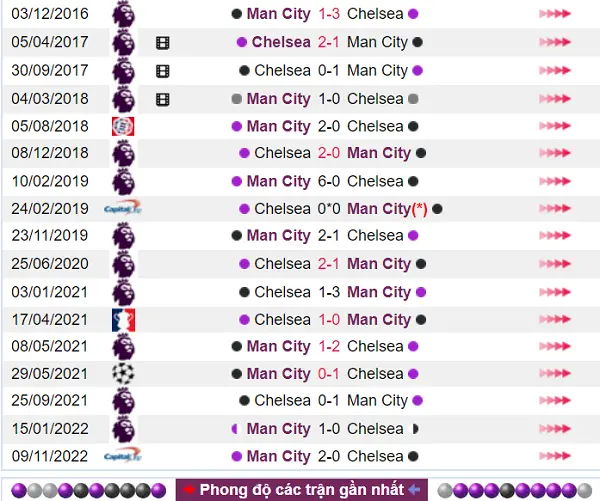
Task: Click 'Phong độ các trận gần nhất' banner
Action: click(x=302, y=490)
